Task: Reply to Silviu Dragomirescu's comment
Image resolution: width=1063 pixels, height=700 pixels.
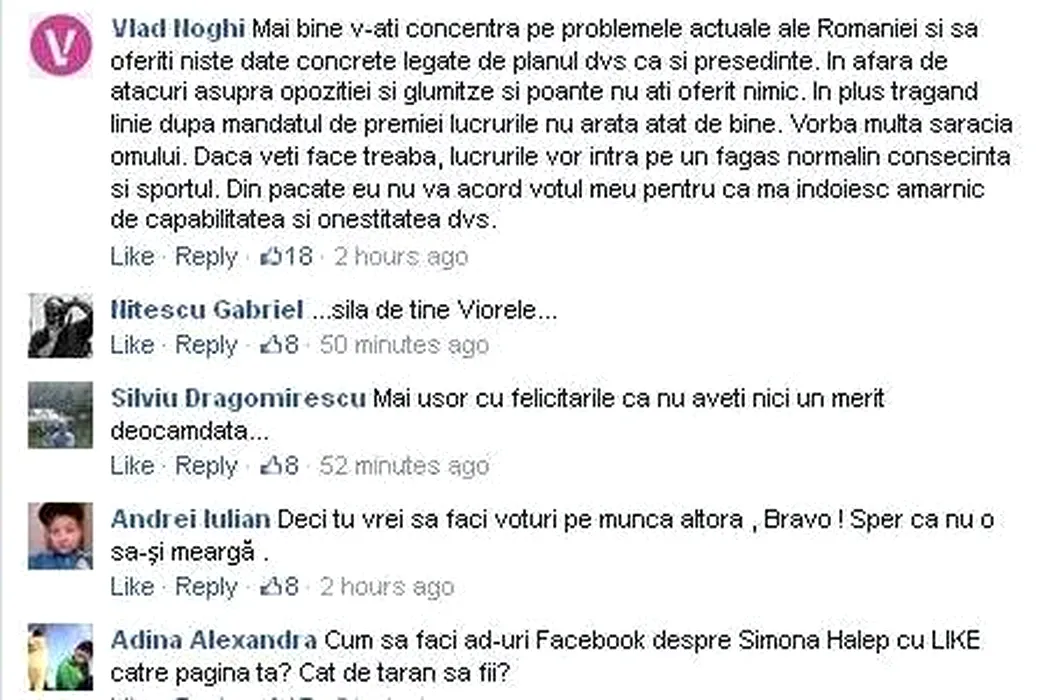Action: point(206,466)
